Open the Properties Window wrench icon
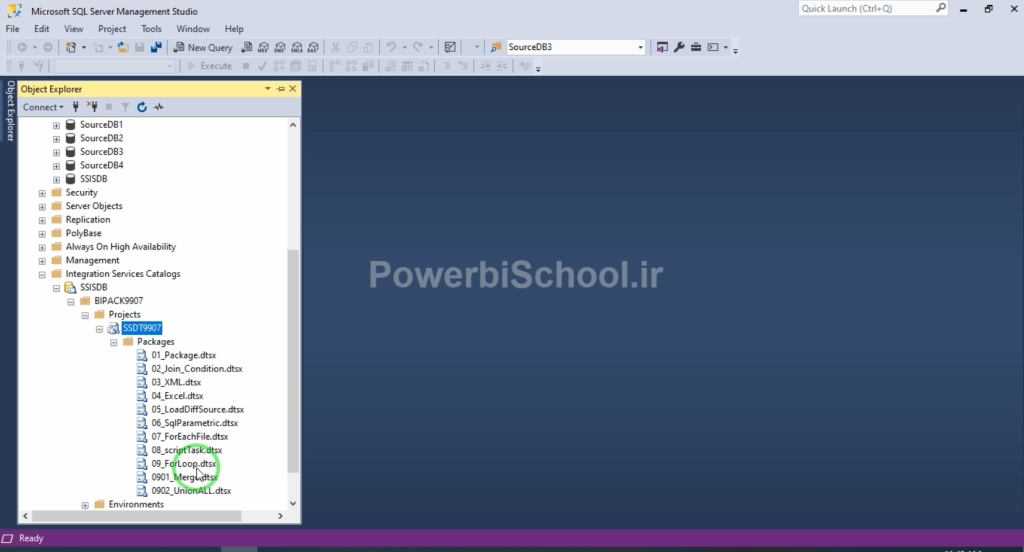 pos(679,47)
